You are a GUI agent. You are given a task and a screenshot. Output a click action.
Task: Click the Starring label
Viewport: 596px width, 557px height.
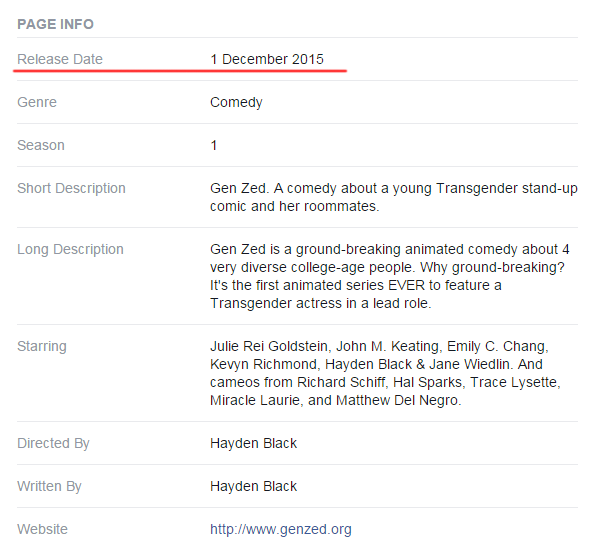42,346
